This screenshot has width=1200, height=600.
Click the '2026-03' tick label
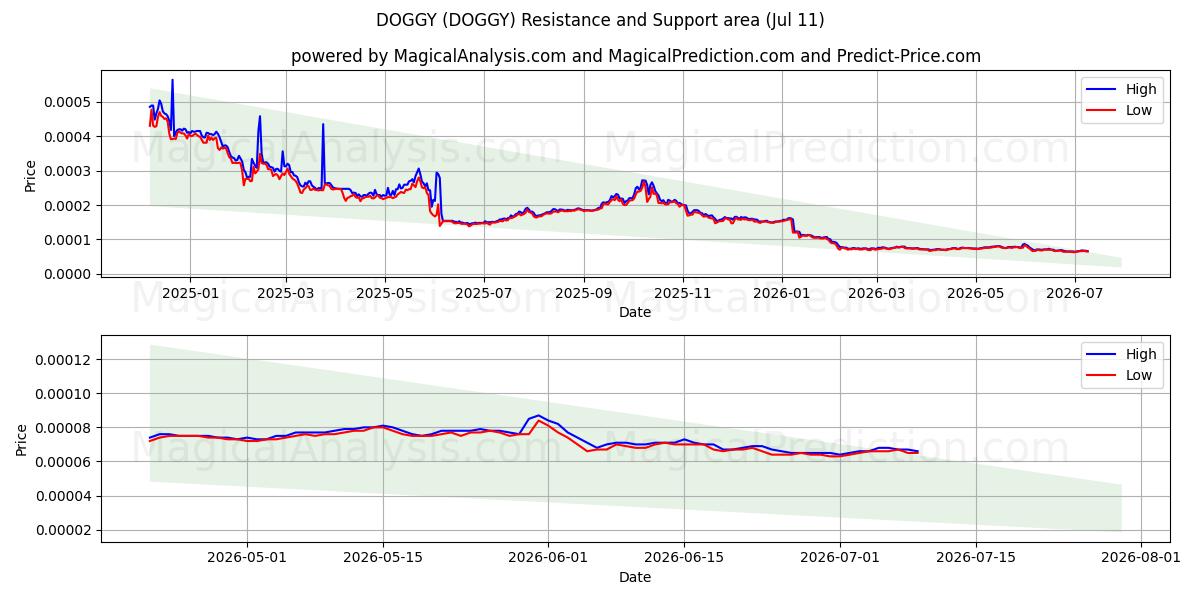coord(877,293)
